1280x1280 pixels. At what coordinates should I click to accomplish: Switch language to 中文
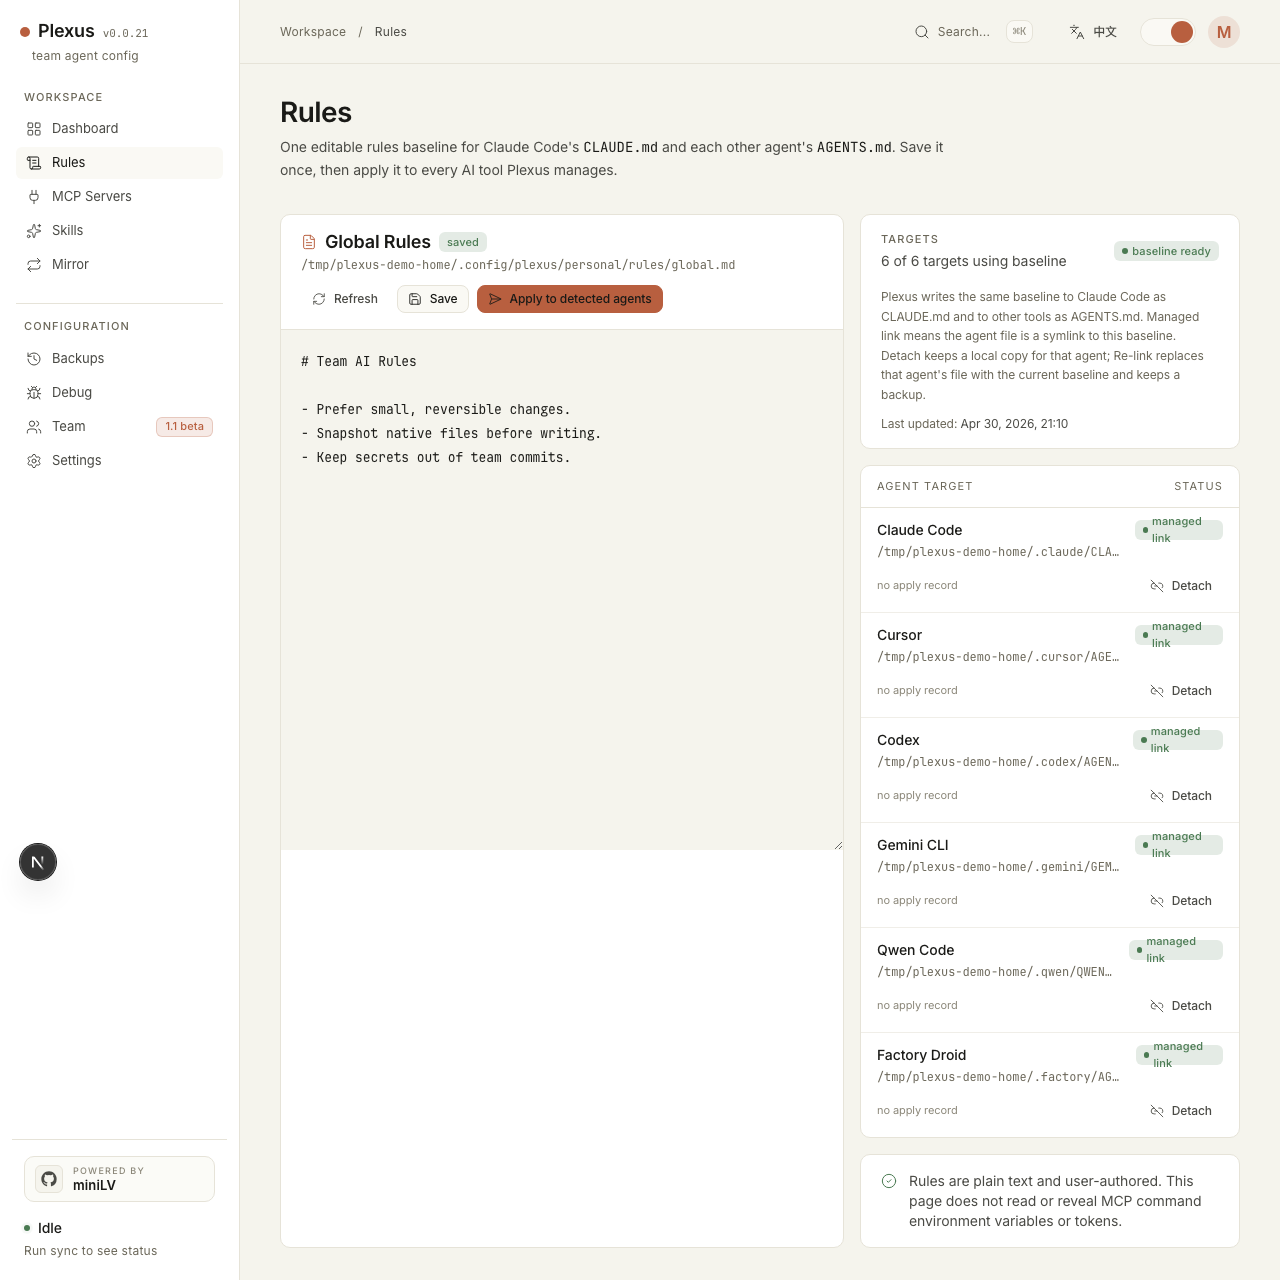[x=1093, y=32]
